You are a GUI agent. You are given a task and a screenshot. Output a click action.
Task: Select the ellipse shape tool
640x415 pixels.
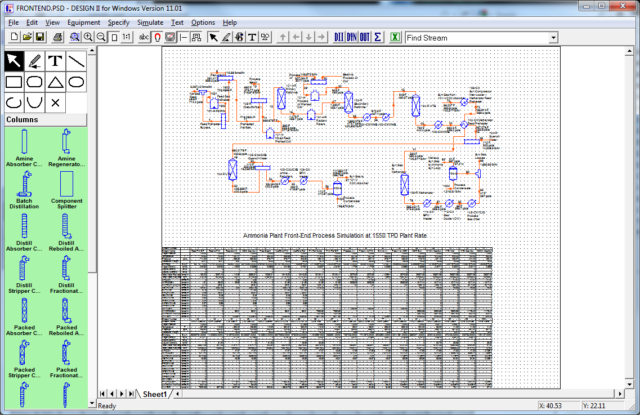pyautogui.click(x=76, y=82)
